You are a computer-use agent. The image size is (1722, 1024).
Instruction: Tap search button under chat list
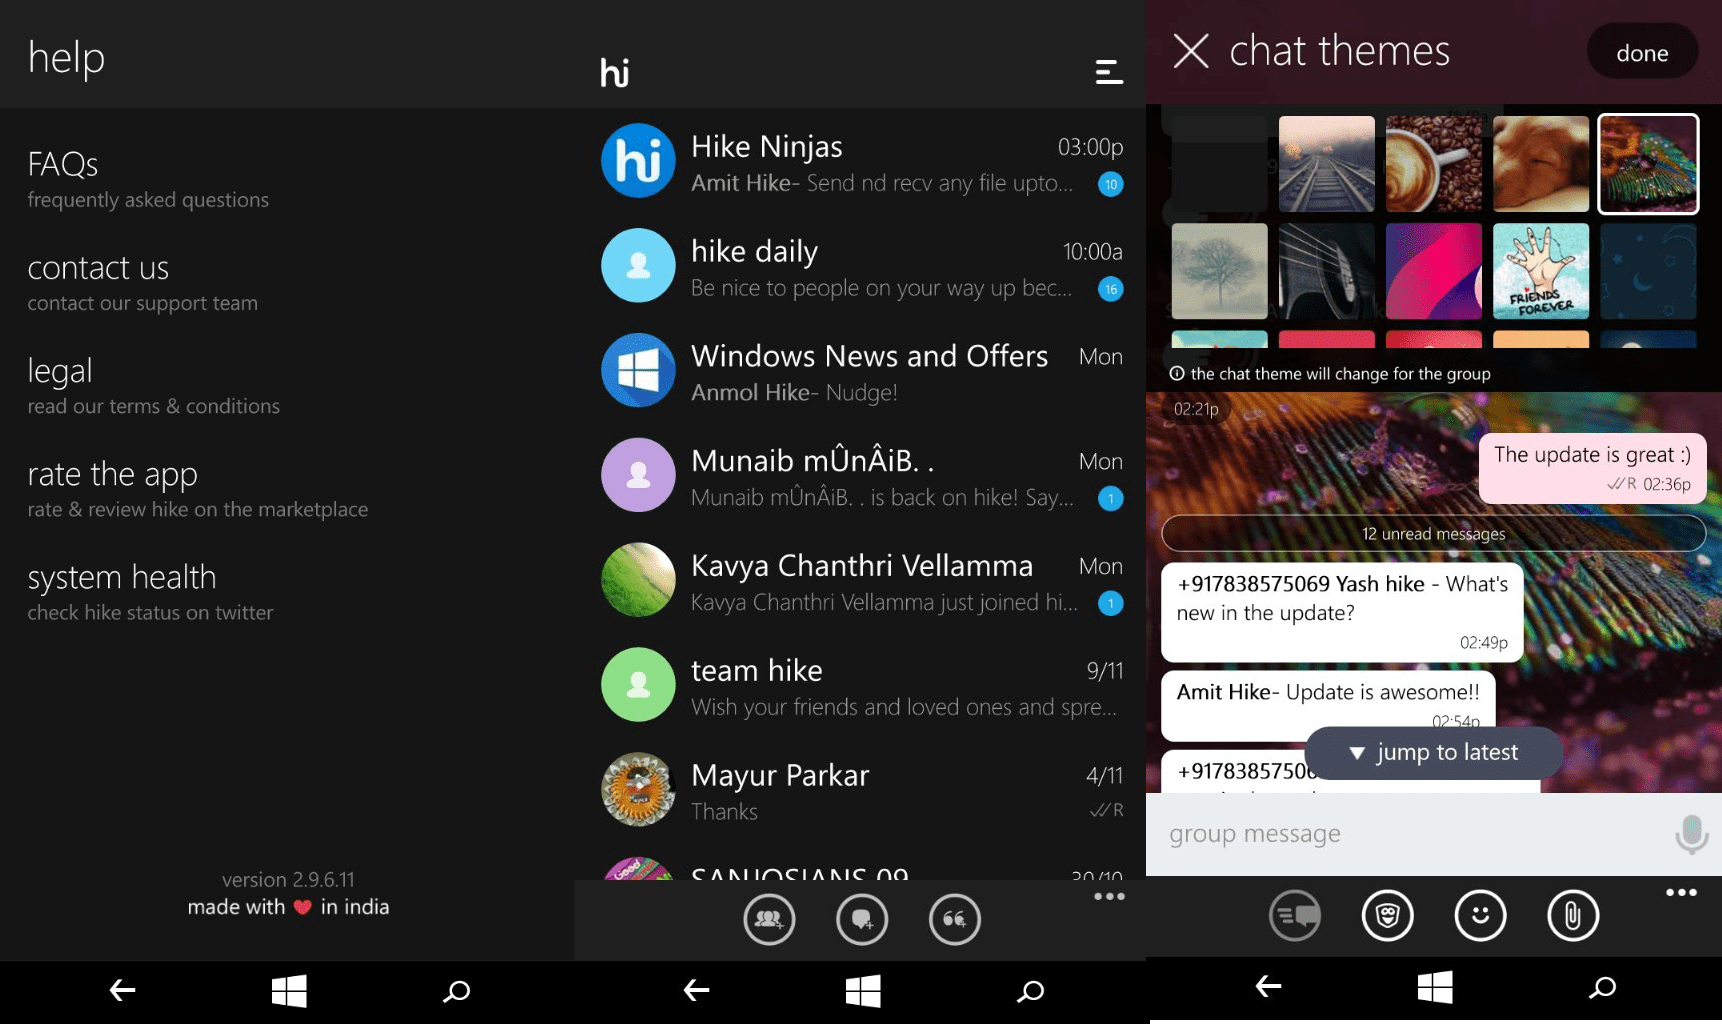click(1031, 991)
